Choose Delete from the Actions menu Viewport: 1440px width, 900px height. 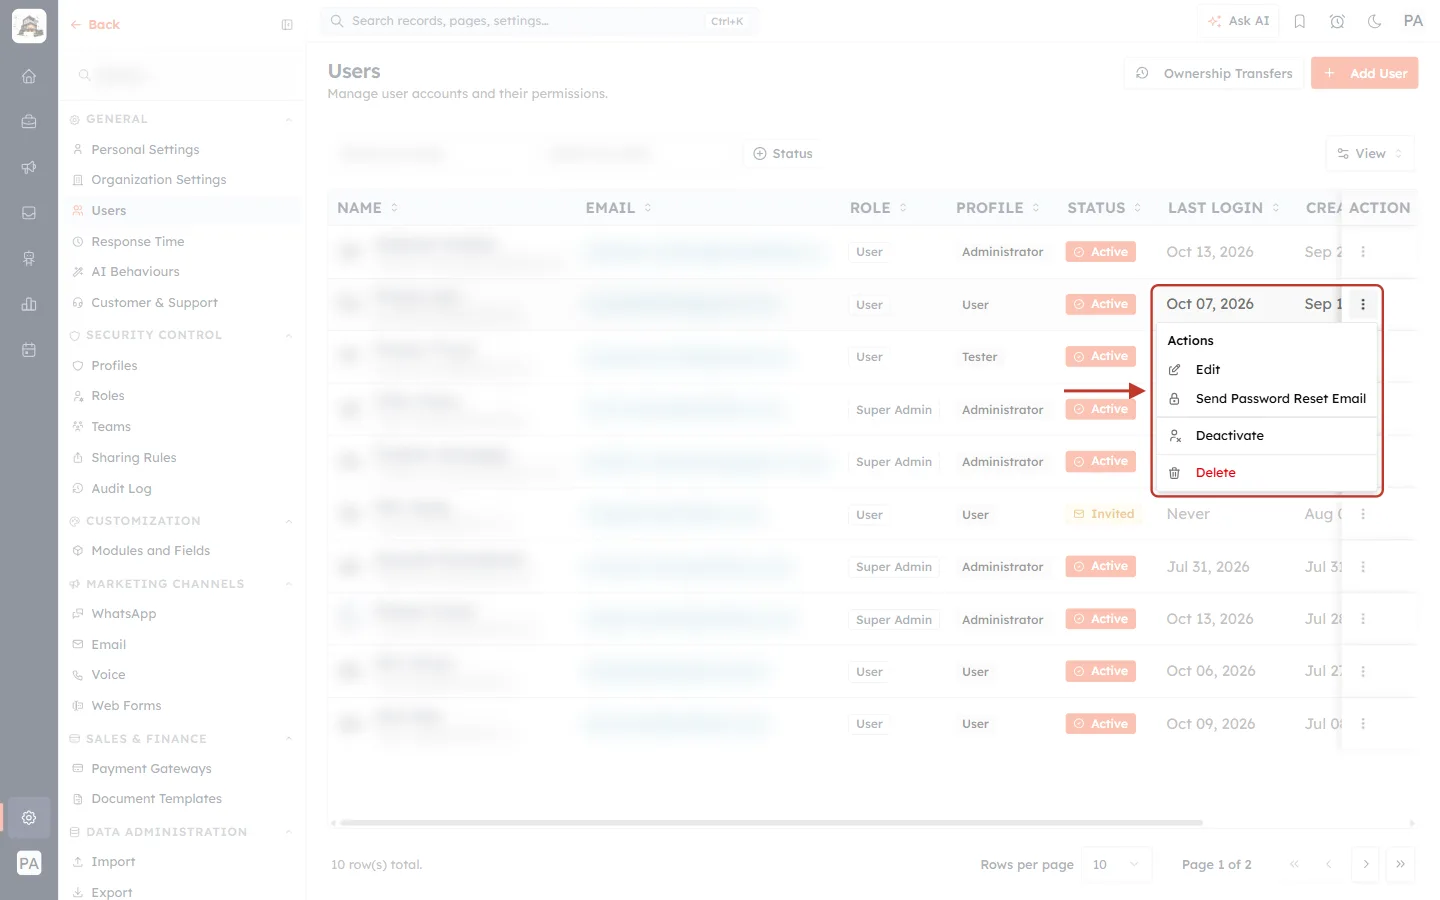1267,473
